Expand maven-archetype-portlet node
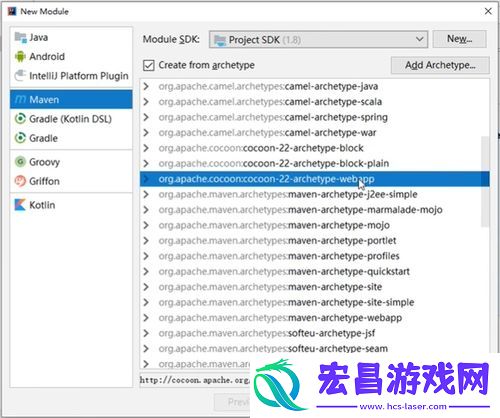The width and height of the screenshot is (500, 418). [x=146, y=241]
